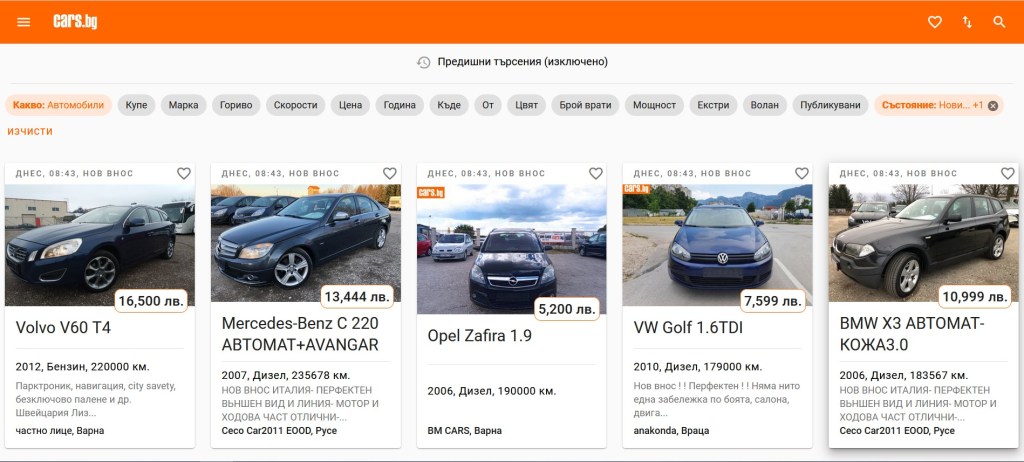This screenshot has height=462, width=1024.
Task: Click '2012, Бензин, 220000 км.' text
Action: click(83, 367)
